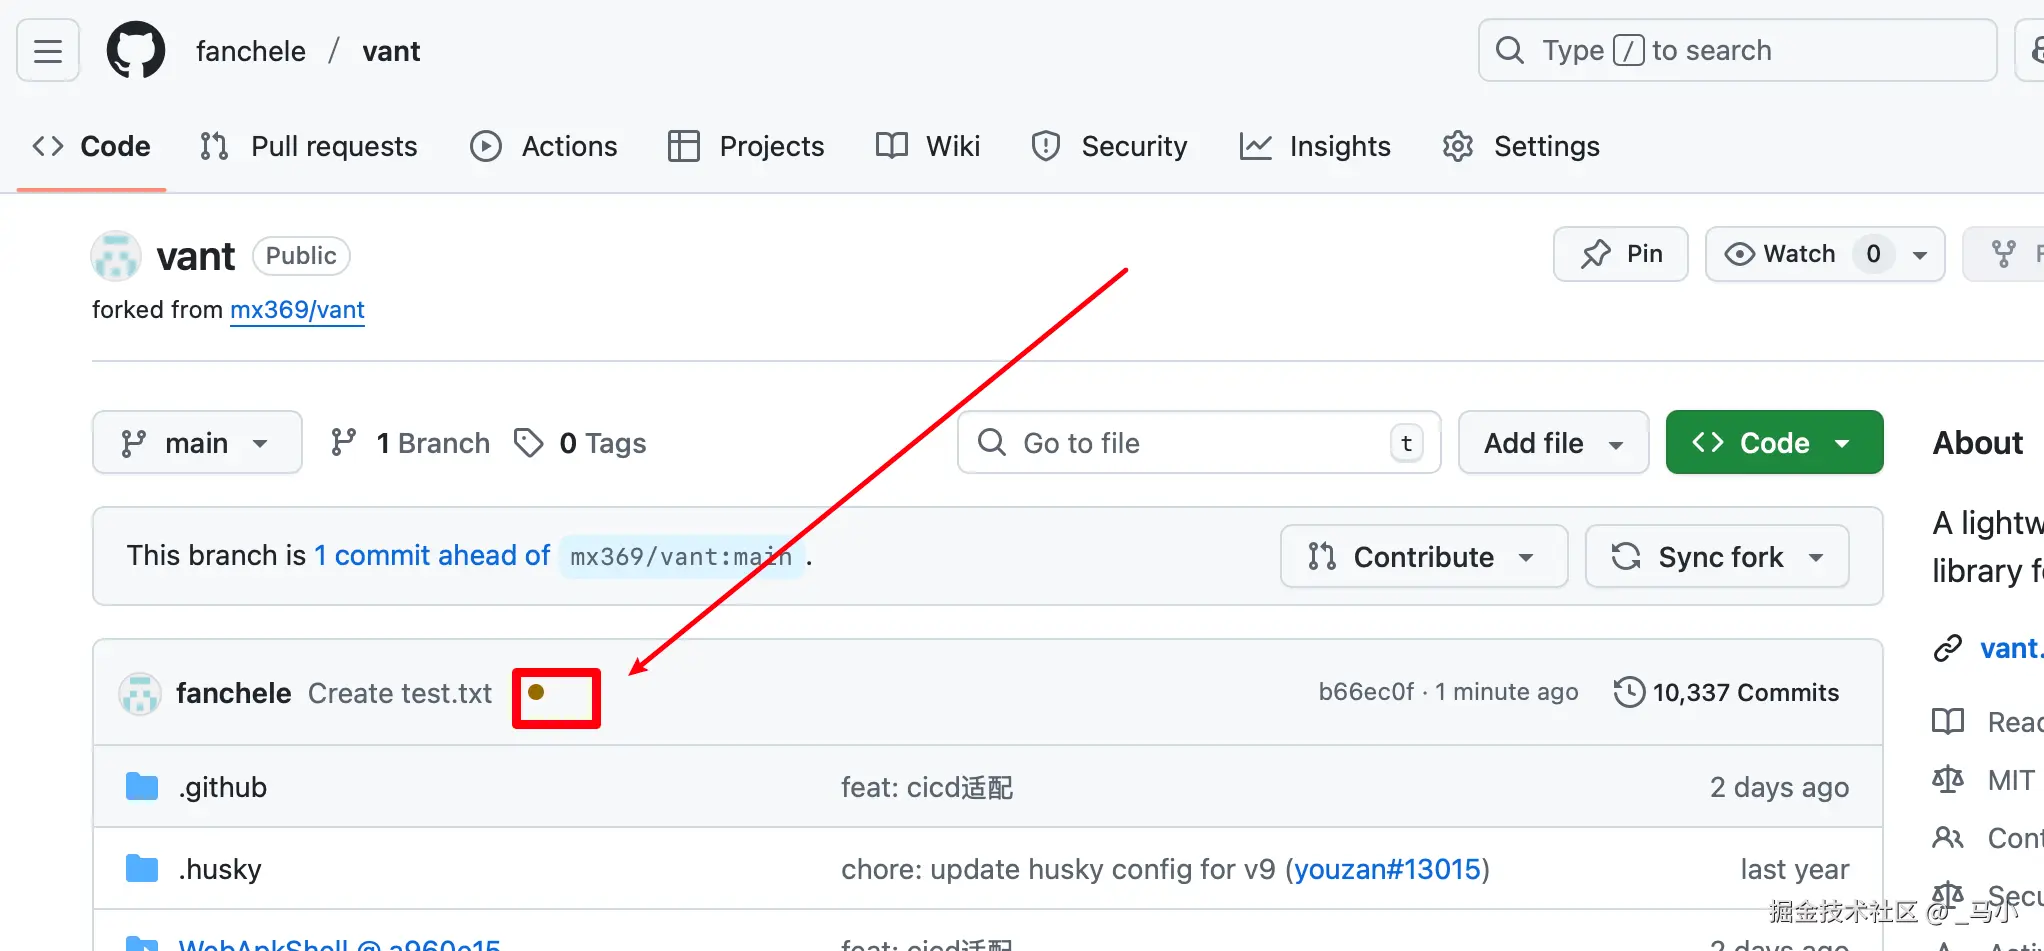
Task: Focus the Type to search field
Action: 1737,50
